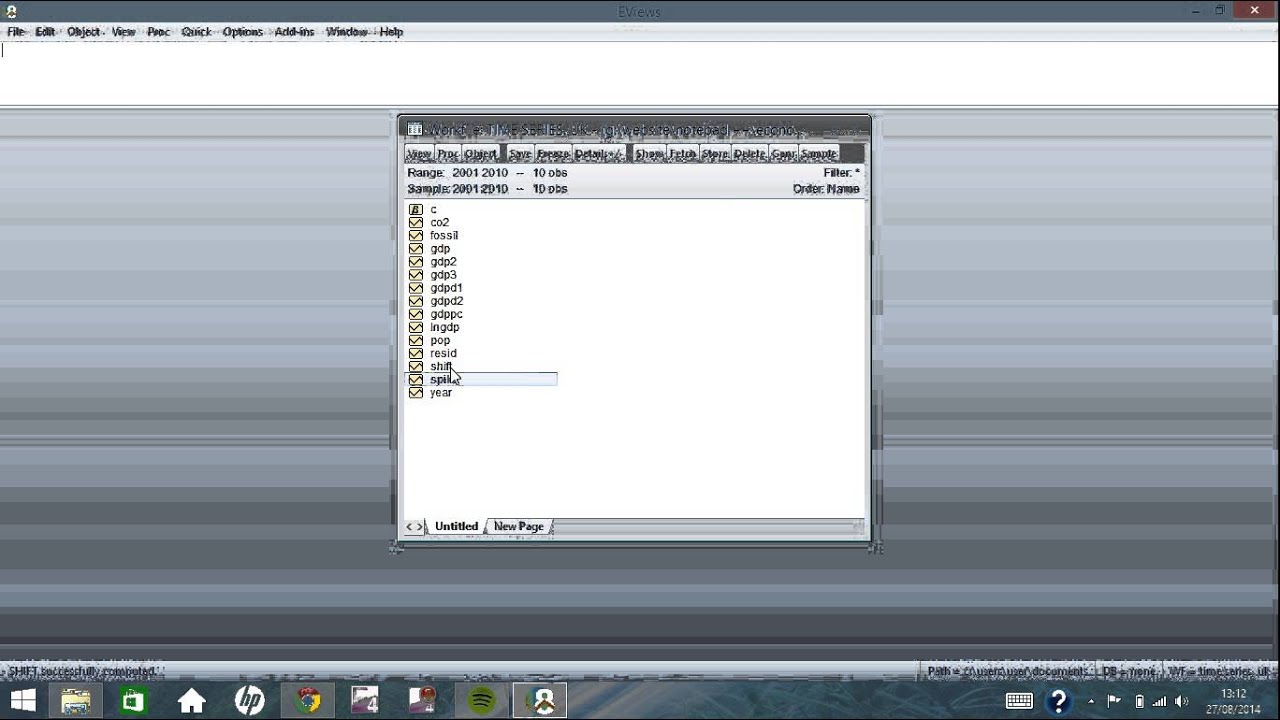
Task: Show hidden system tray icons
Action: click(x=1091, y=701)
